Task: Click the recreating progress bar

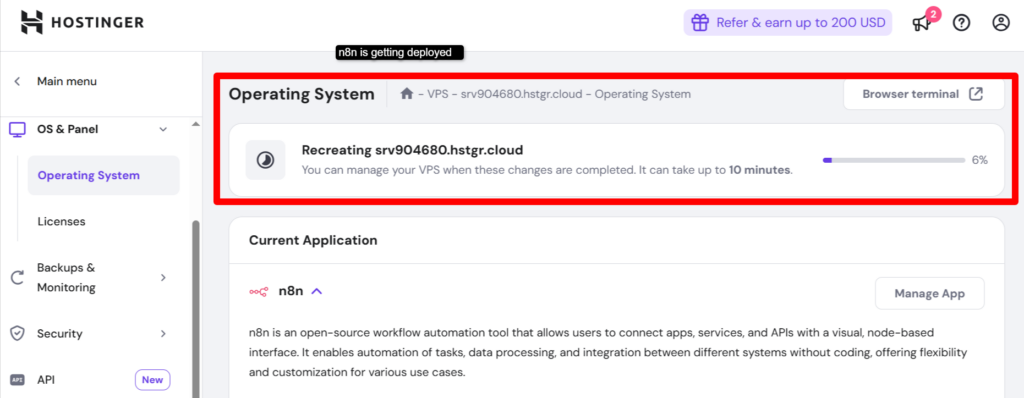Action: [x=894, y=160]
